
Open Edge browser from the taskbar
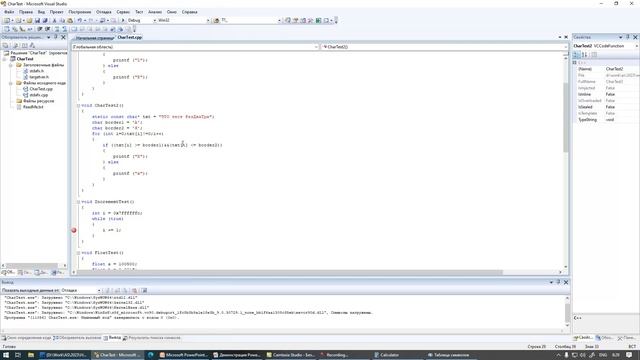point(151,355)
